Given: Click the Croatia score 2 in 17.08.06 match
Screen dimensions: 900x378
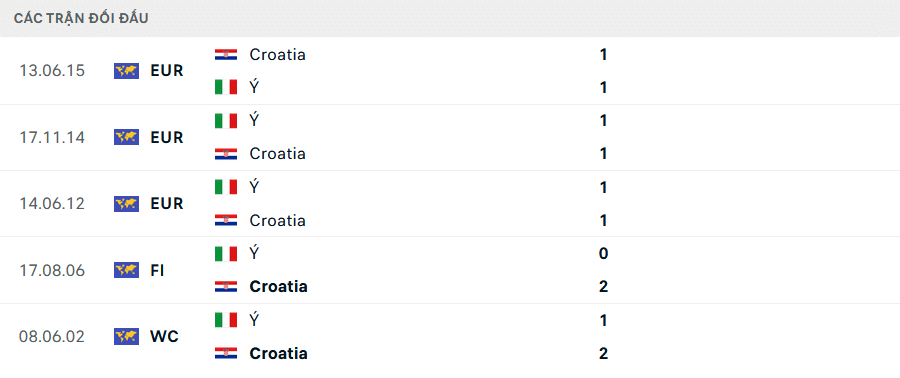Looking at the screenshot, I should point(603,286).
